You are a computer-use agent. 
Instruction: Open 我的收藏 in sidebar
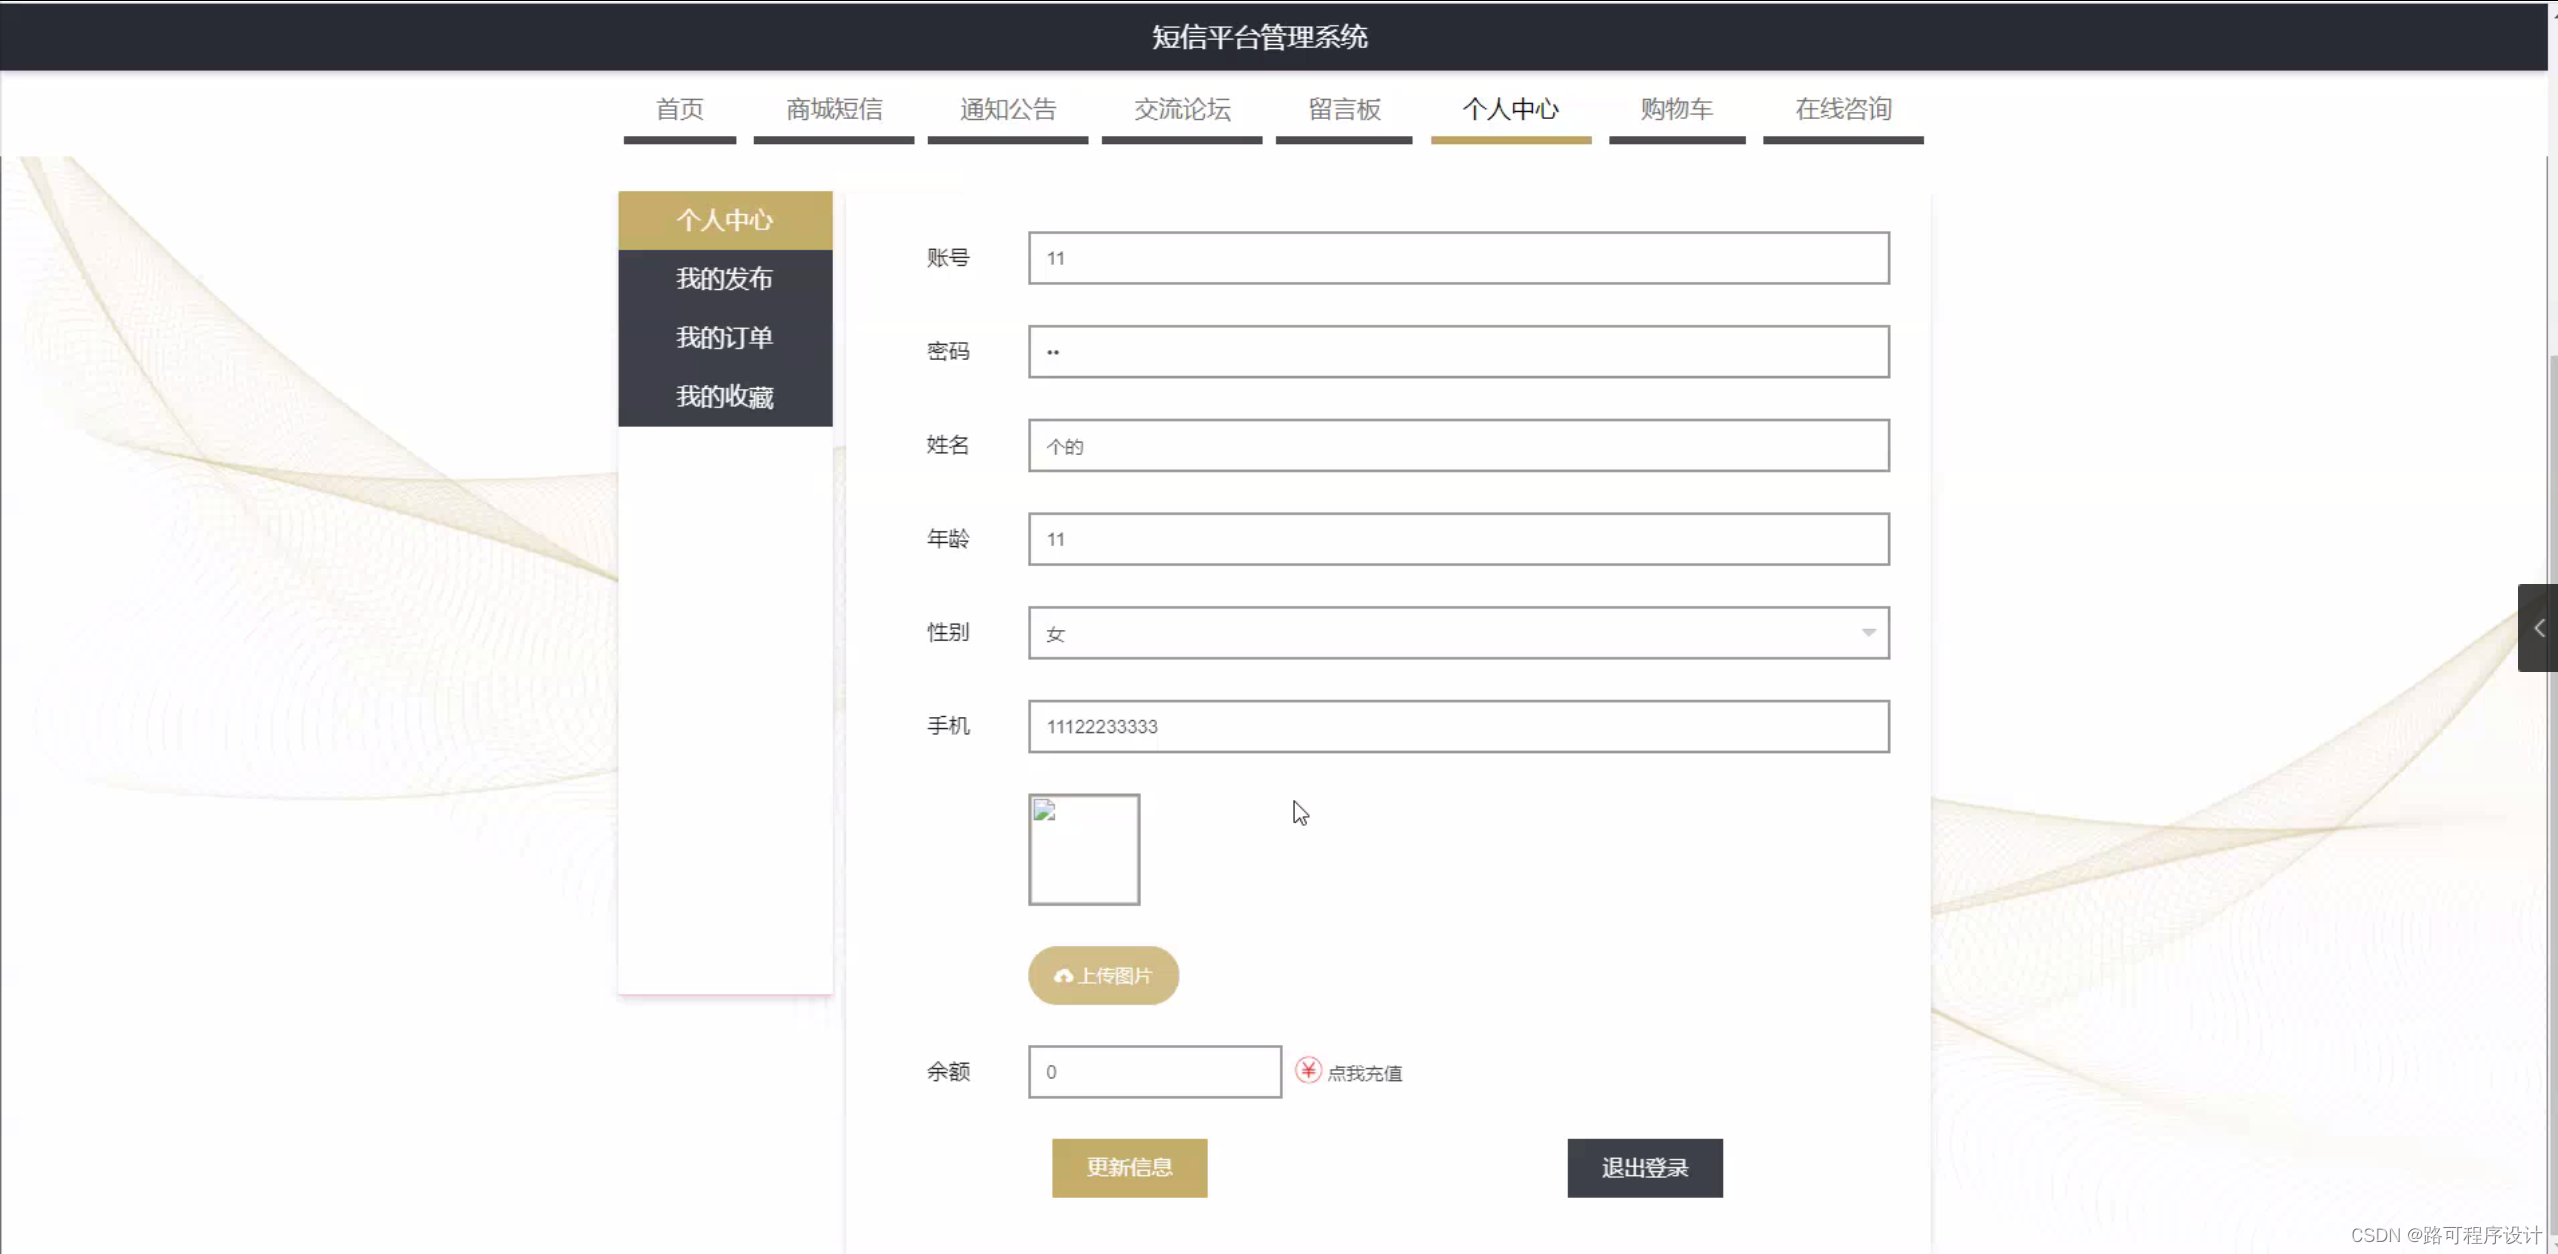click(x=725, y=397)
